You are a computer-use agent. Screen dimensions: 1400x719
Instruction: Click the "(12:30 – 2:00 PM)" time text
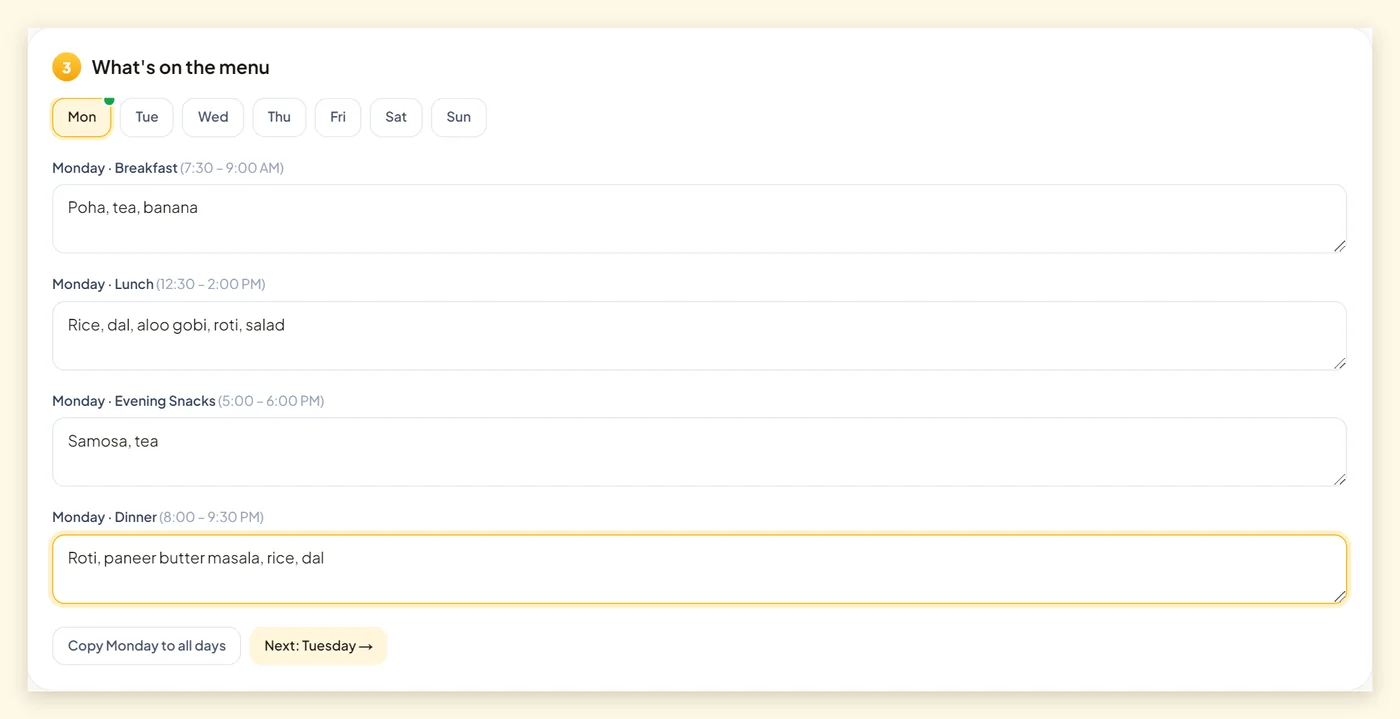pos(211,284)
